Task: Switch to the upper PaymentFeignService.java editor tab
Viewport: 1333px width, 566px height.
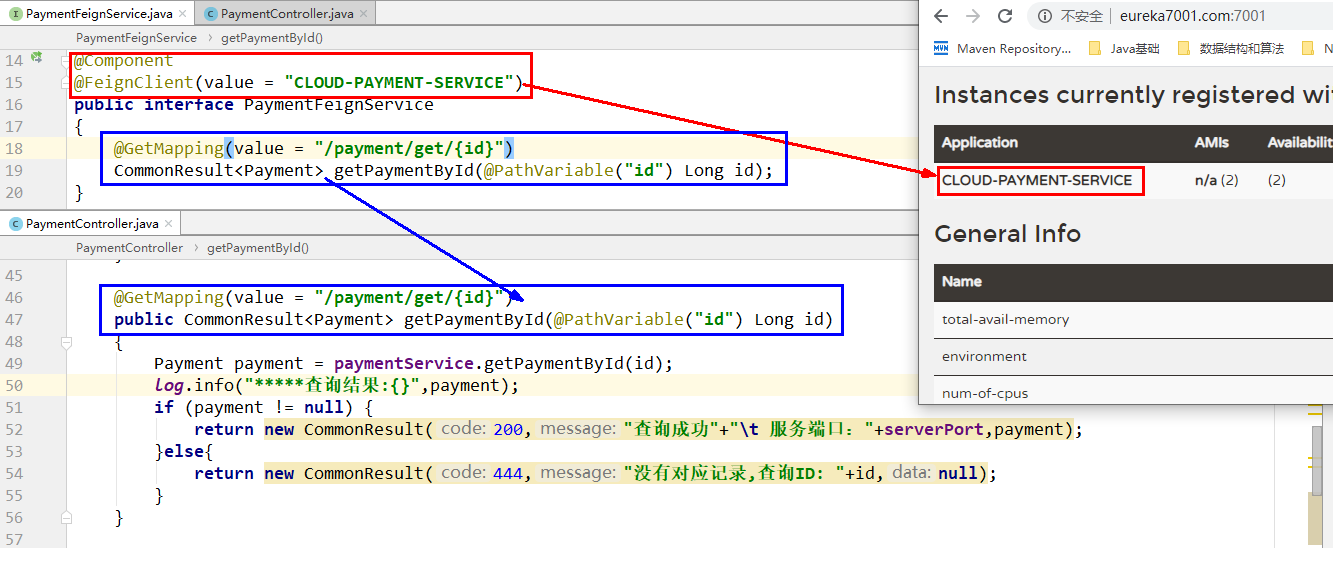Action: 98,14
